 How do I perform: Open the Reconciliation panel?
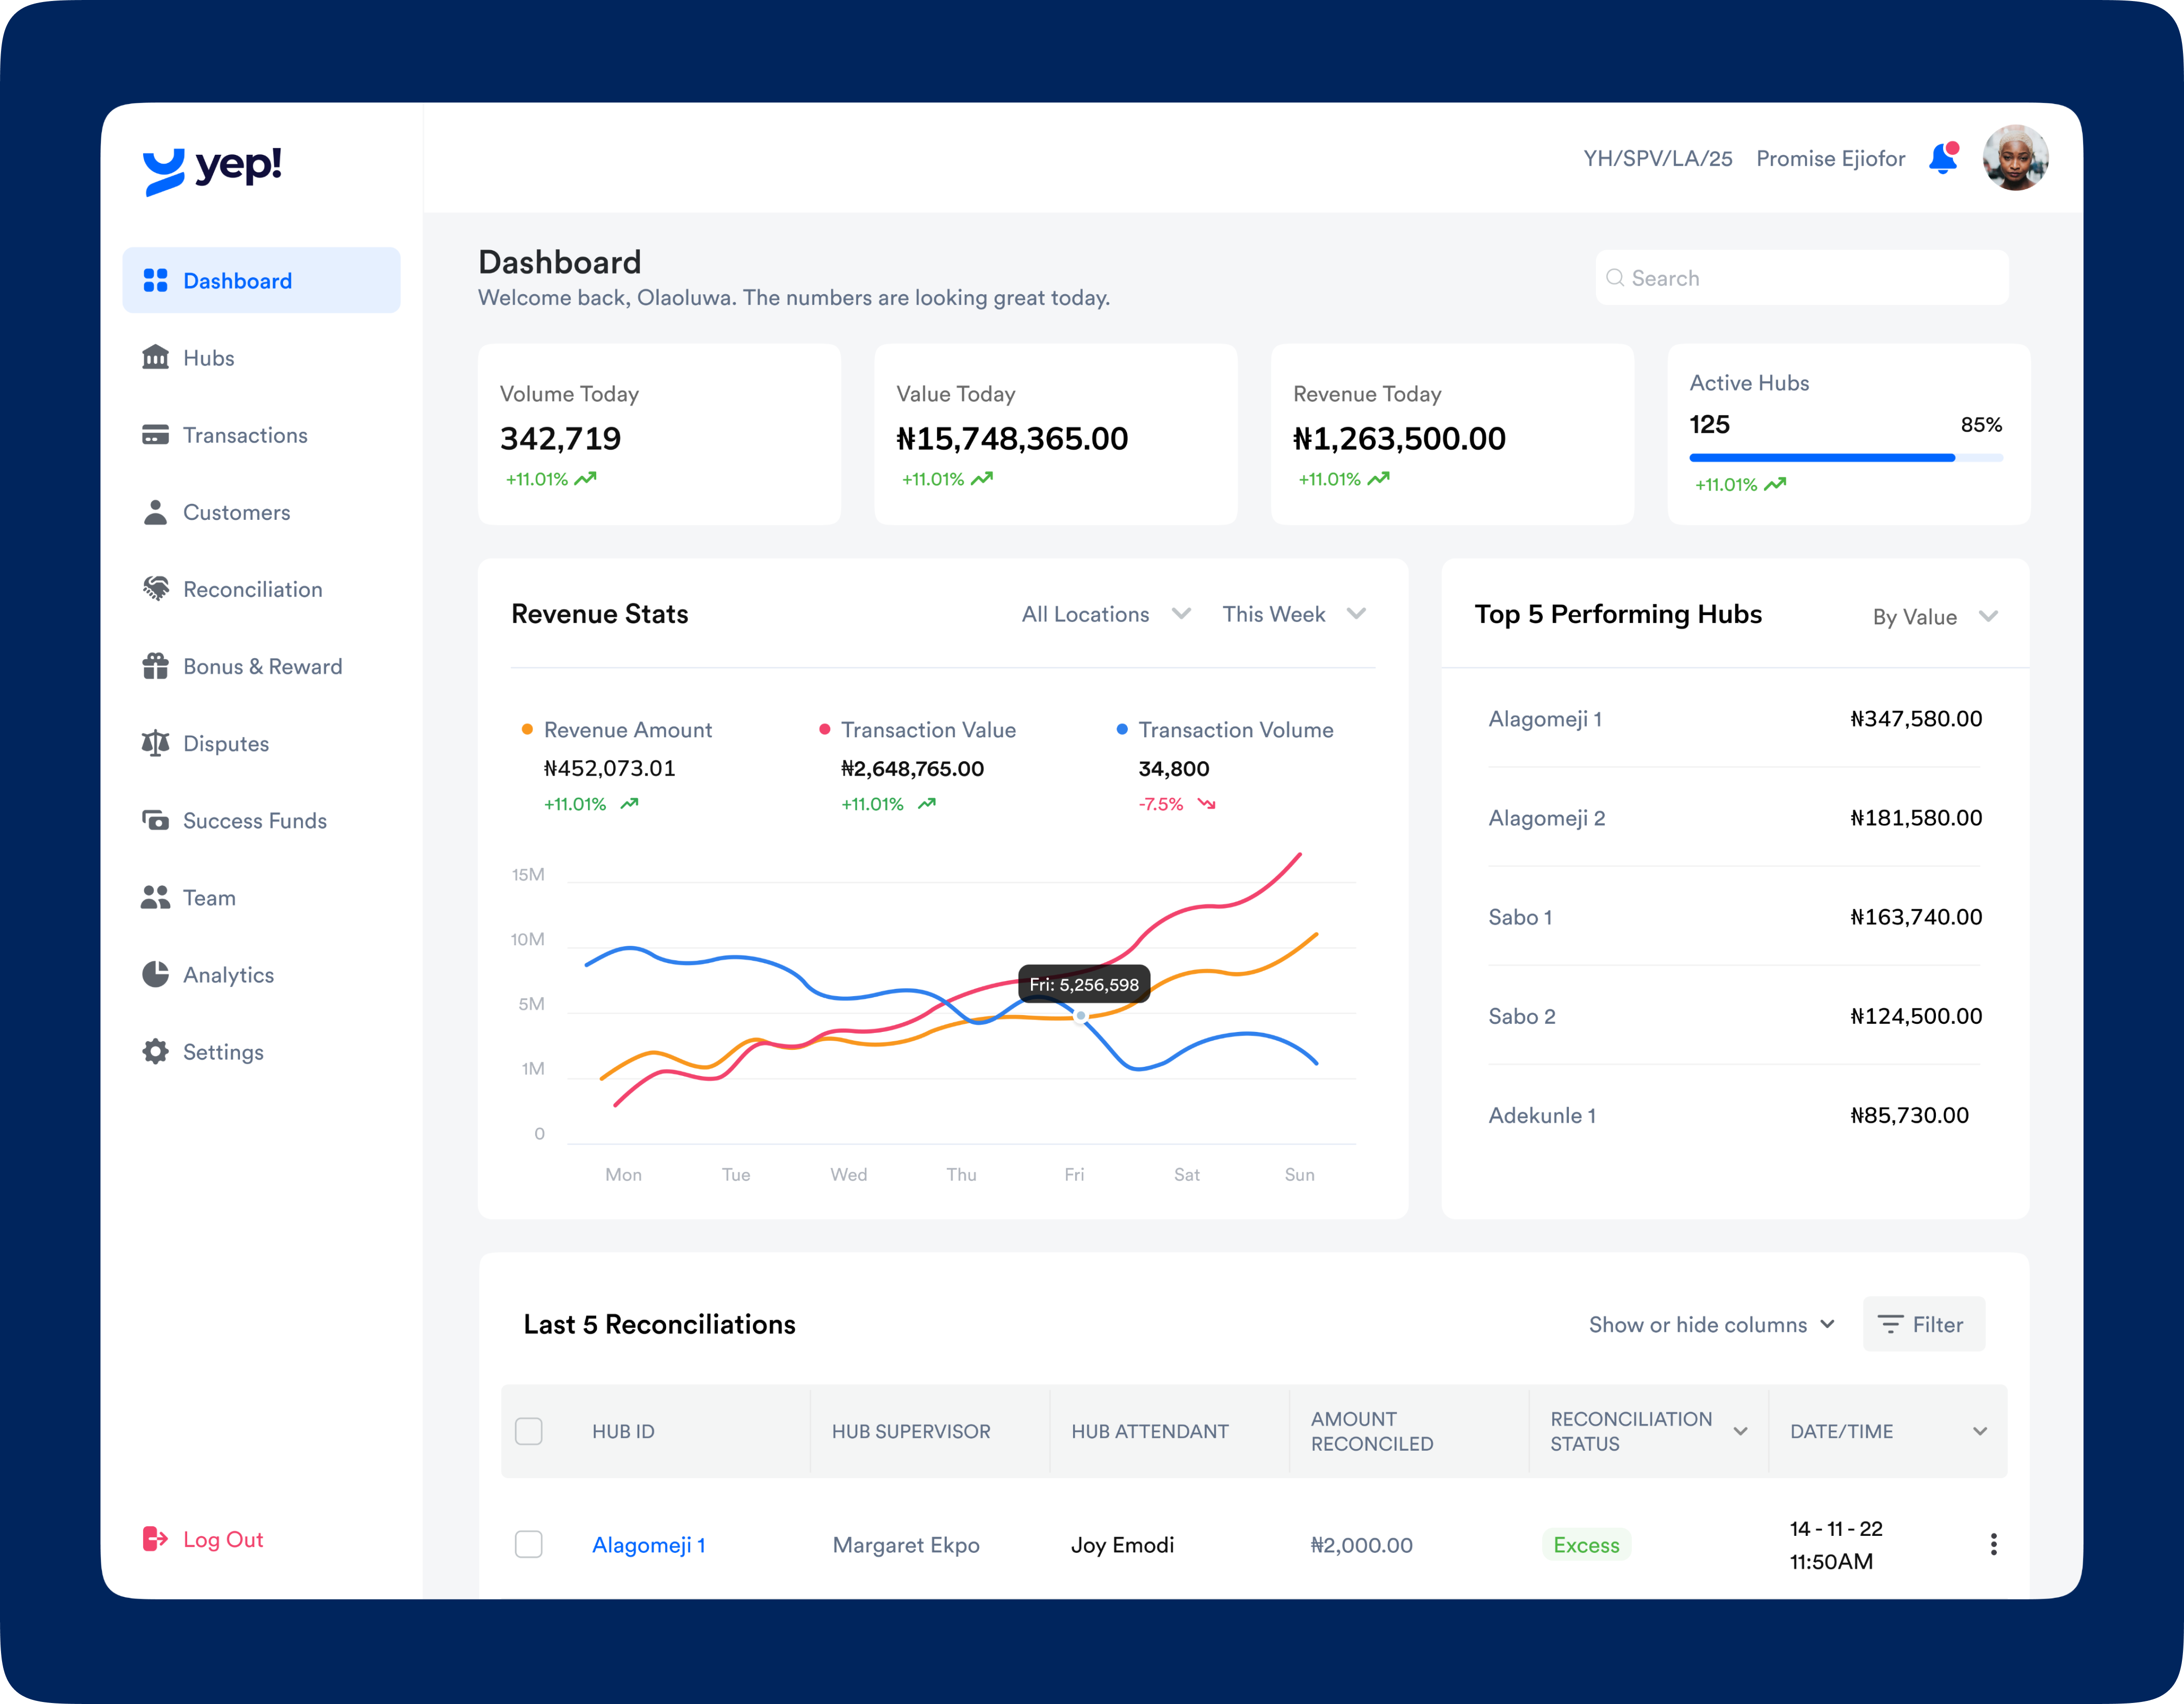(252, 589)
